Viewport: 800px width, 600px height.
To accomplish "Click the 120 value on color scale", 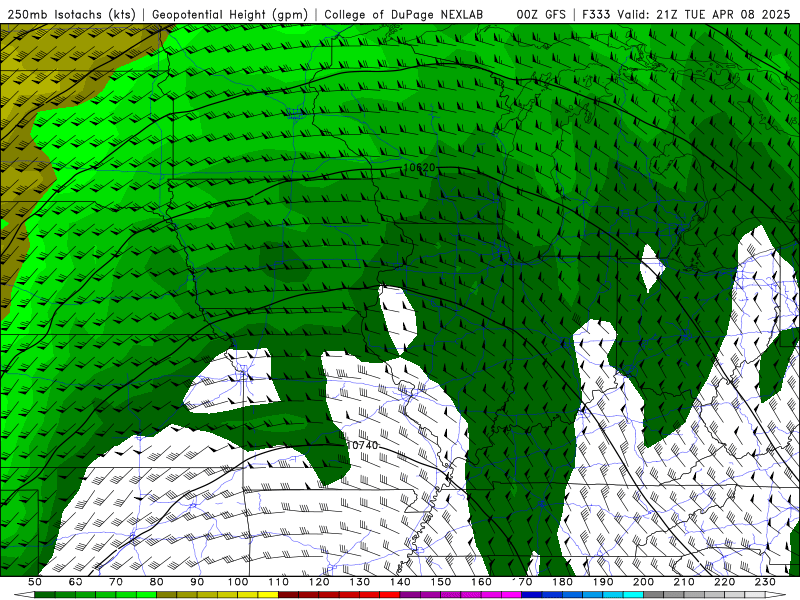I will (319, 582).
